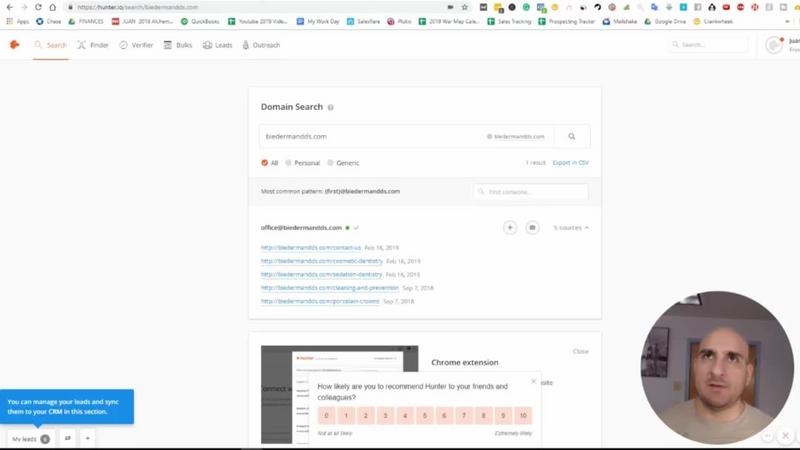This screenshot has height=450, width=800.
Task: Switch to the Verifier tab
Action: tap(136, 45)
